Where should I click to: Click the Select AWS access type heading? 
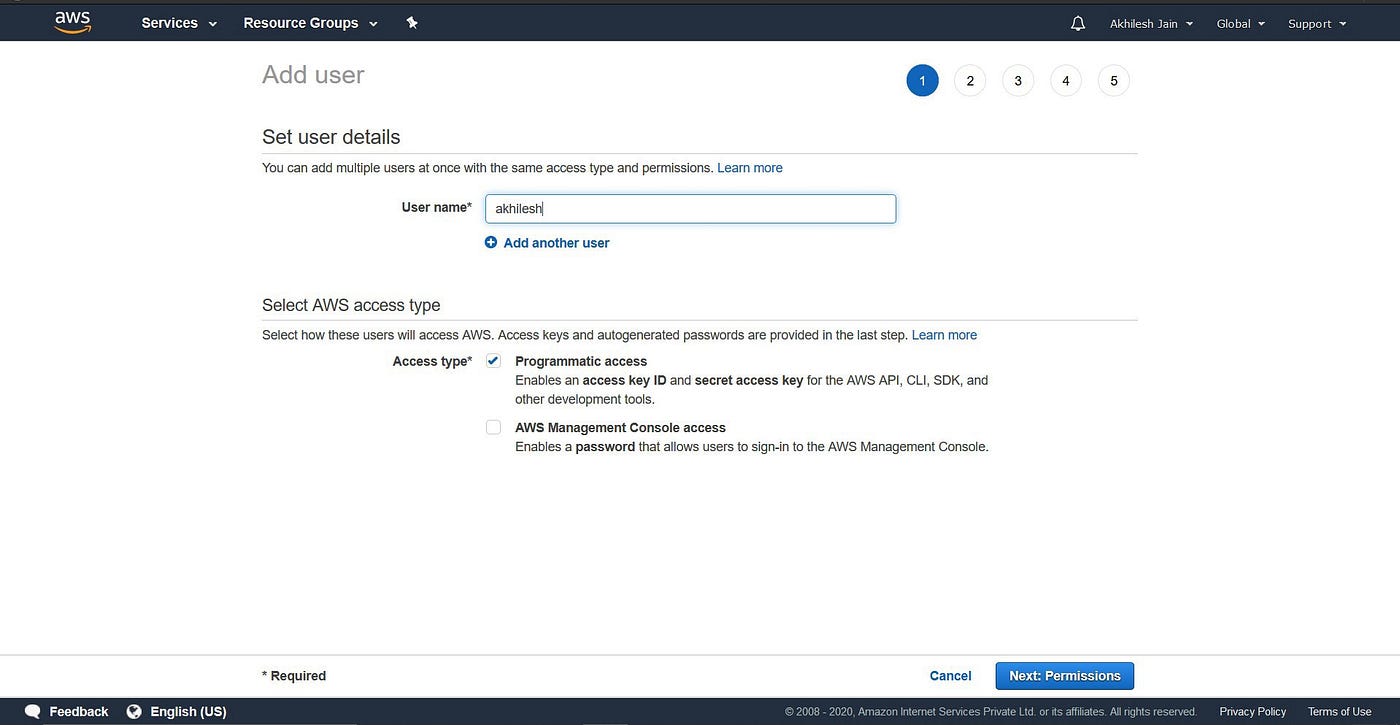(x=351, y=305)
